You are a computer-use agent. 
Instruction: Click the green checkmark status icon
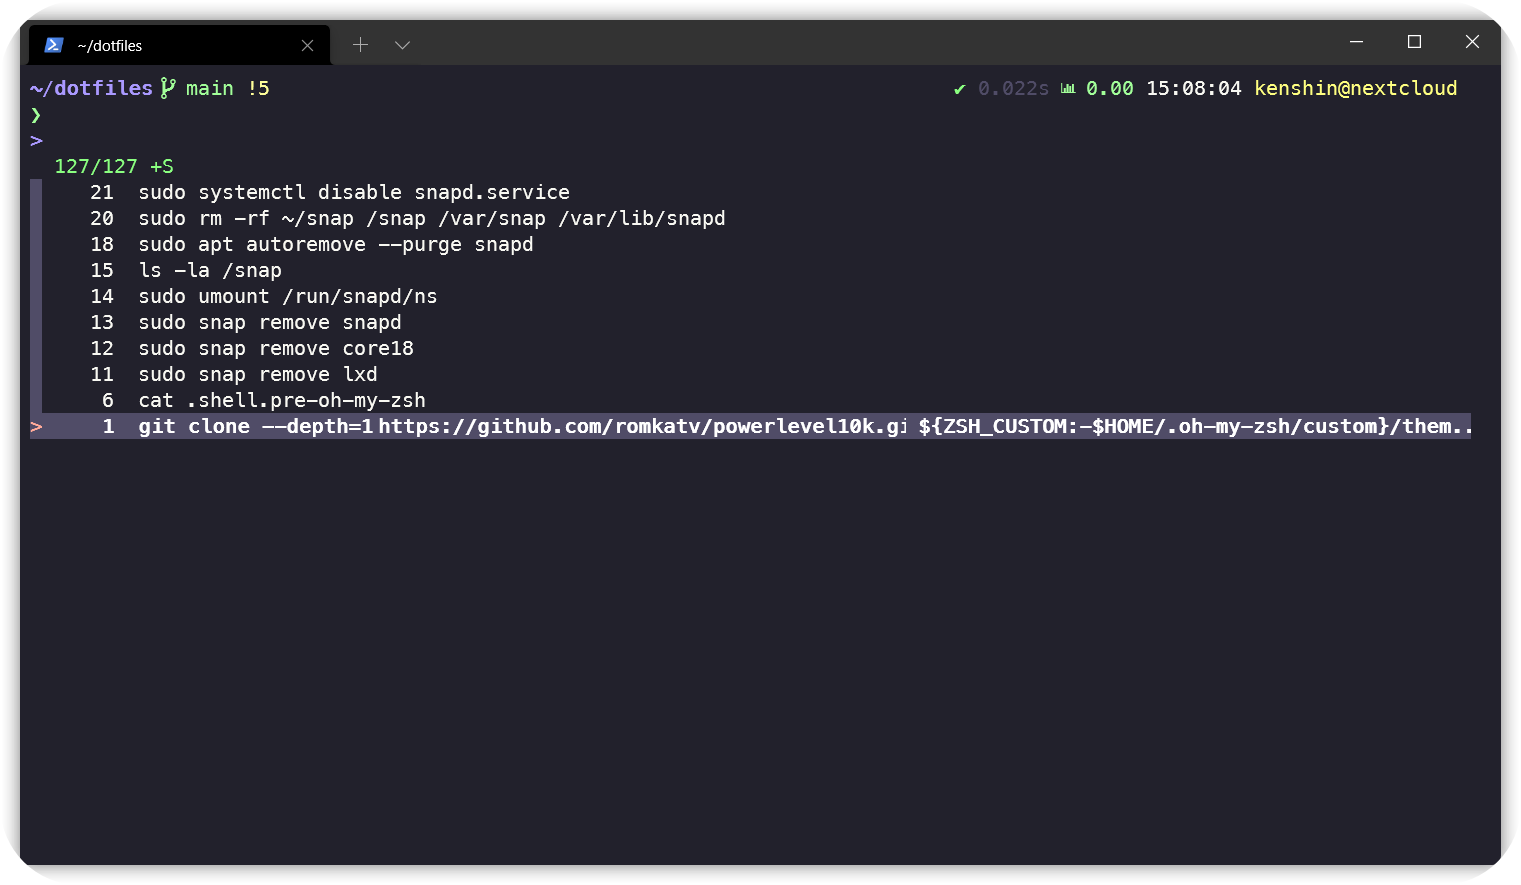click(959, 89)
